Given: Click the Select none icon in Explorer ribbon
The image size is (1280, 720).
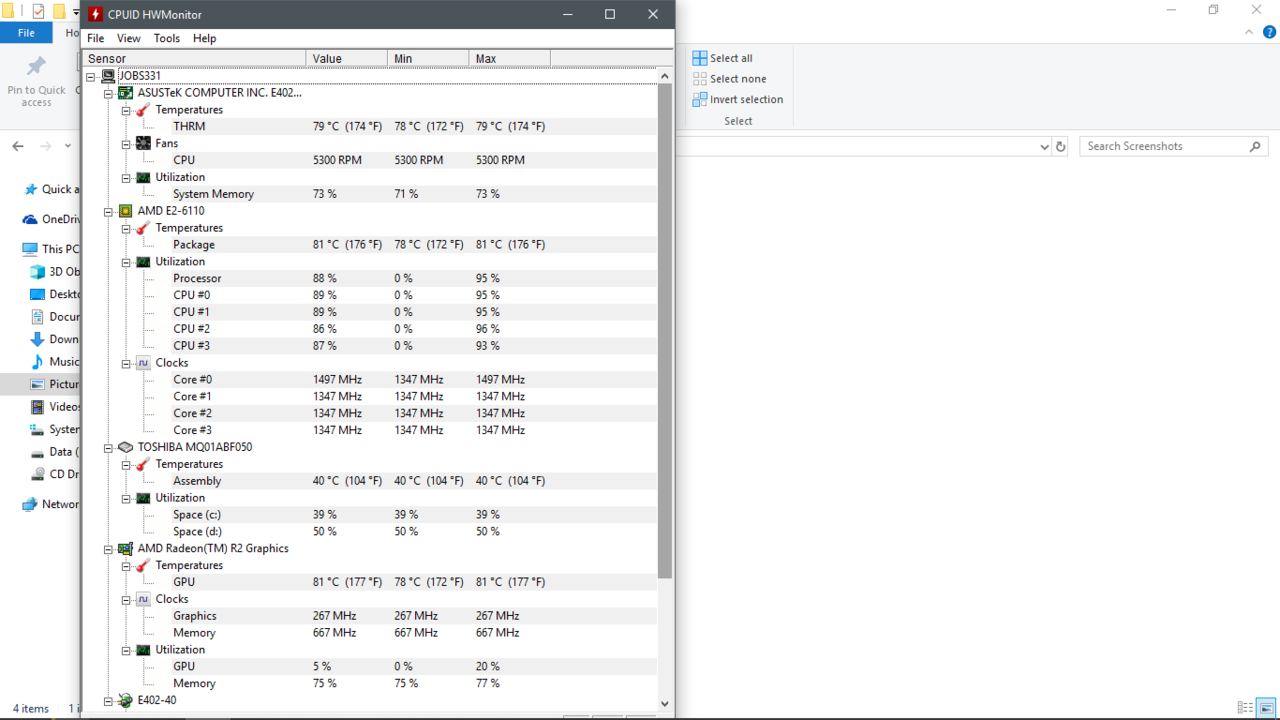Looking at the screenshot, I should pyautogui.click(x=700, y=79).
